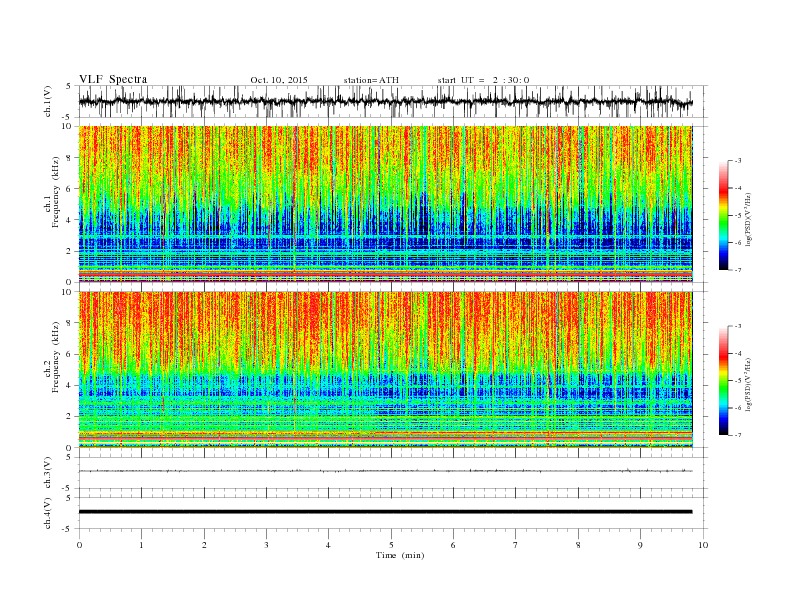This screenshot has width=792, height=612.
Task: Click the "ch.4(V)" axis label
Action: [x=48, y=513]
